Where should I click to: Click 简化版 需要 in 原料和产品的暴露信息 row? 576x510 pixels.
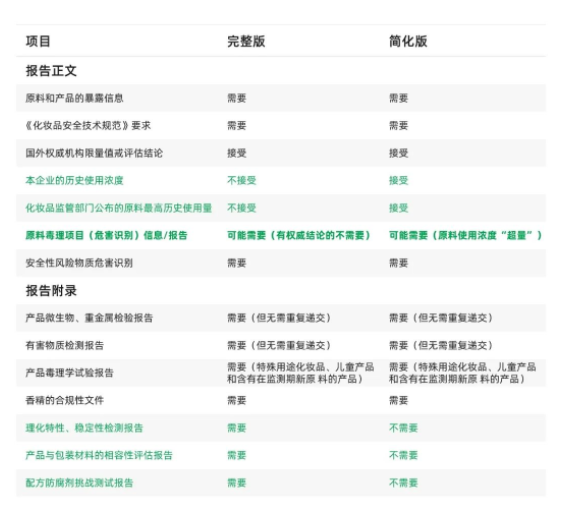click(399, 98)
